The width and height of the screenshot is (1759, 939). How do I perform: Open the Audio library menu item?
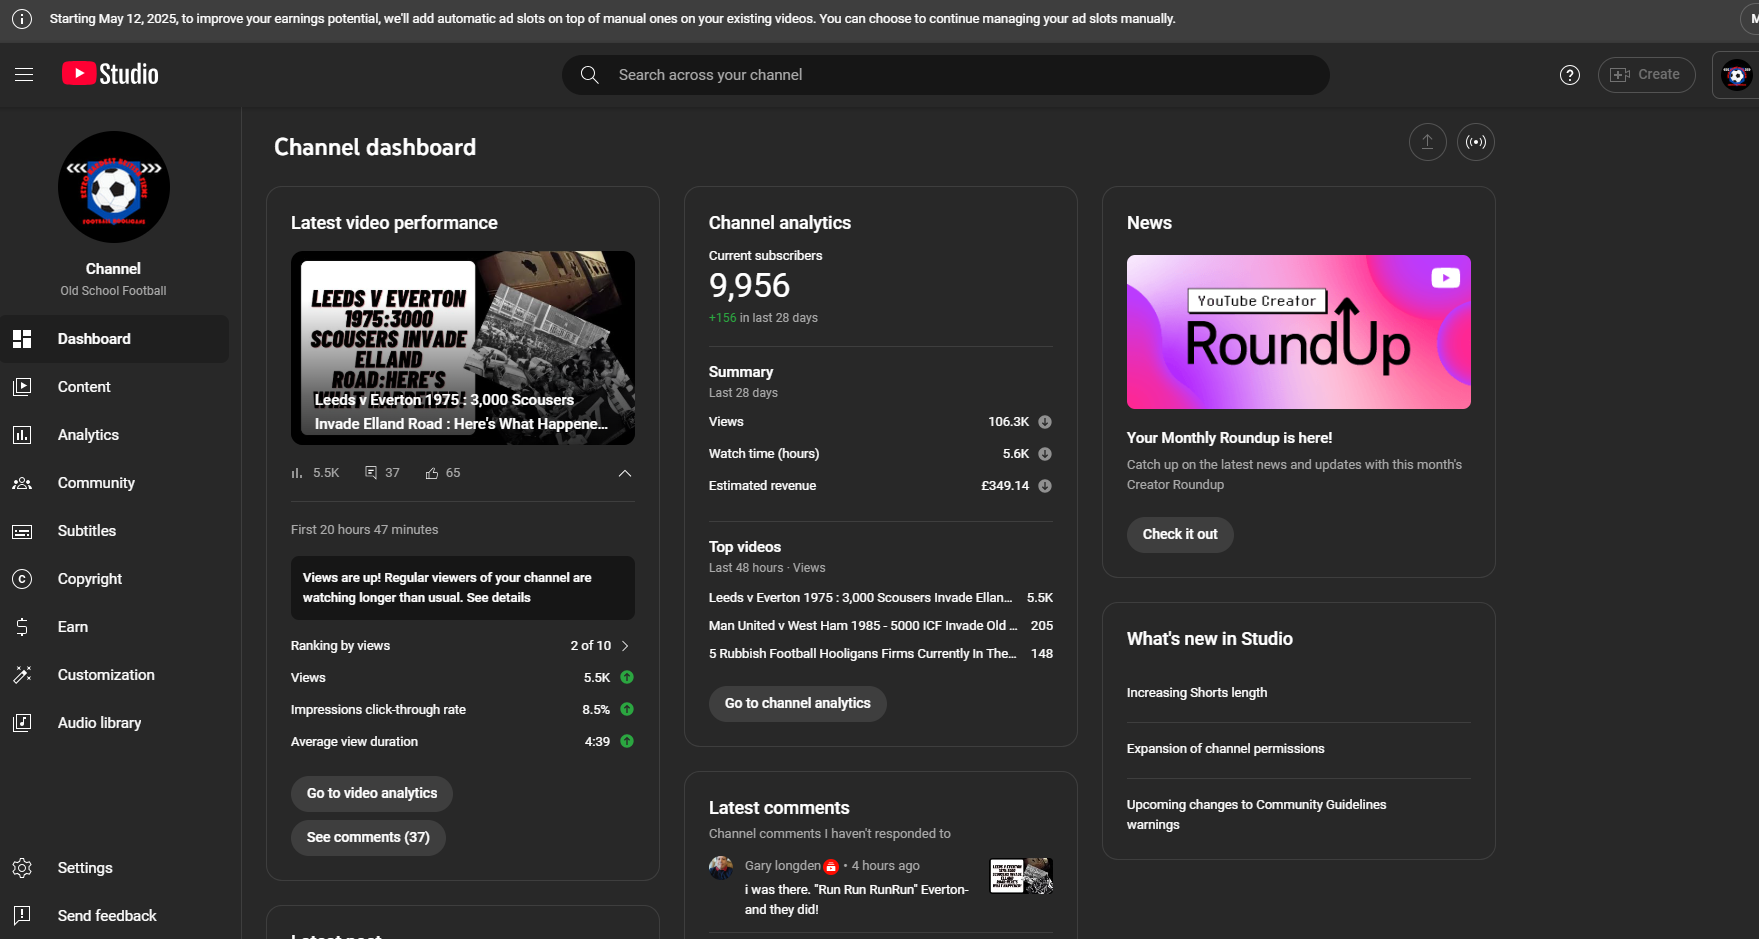[115, 723]
